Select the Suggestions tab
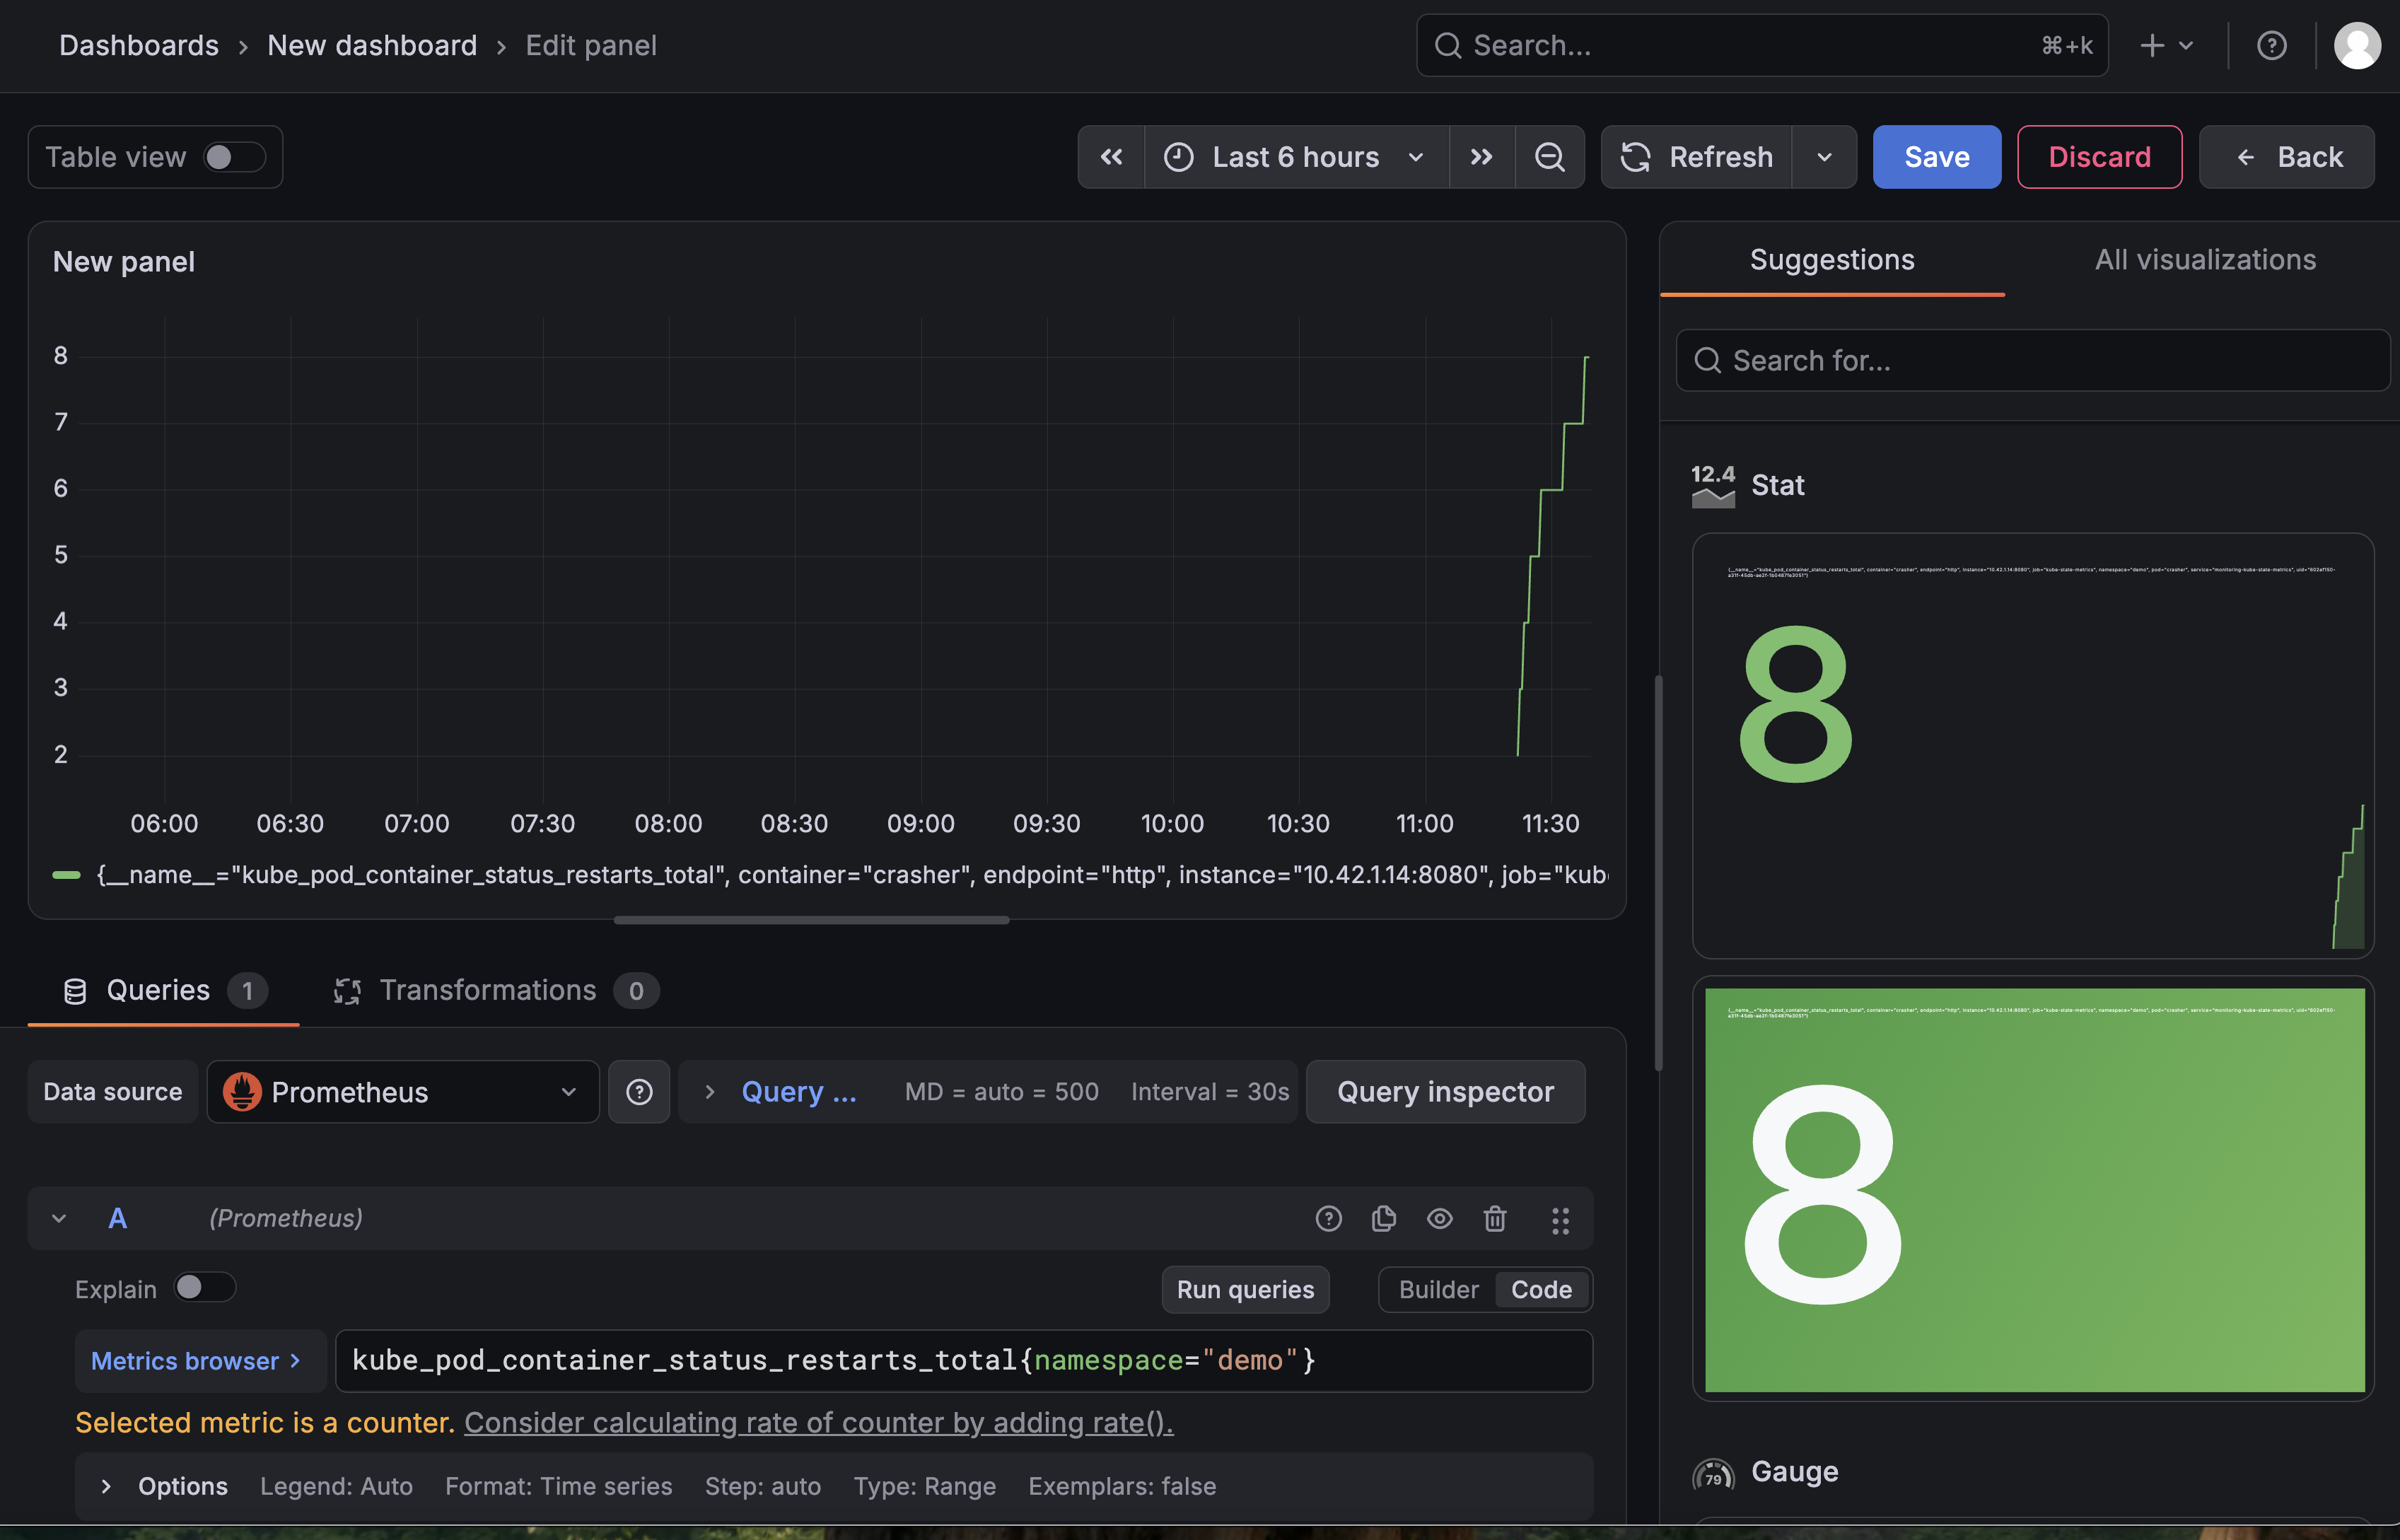Viewport: 2400px width, 1540px height. pos(1832,260)
